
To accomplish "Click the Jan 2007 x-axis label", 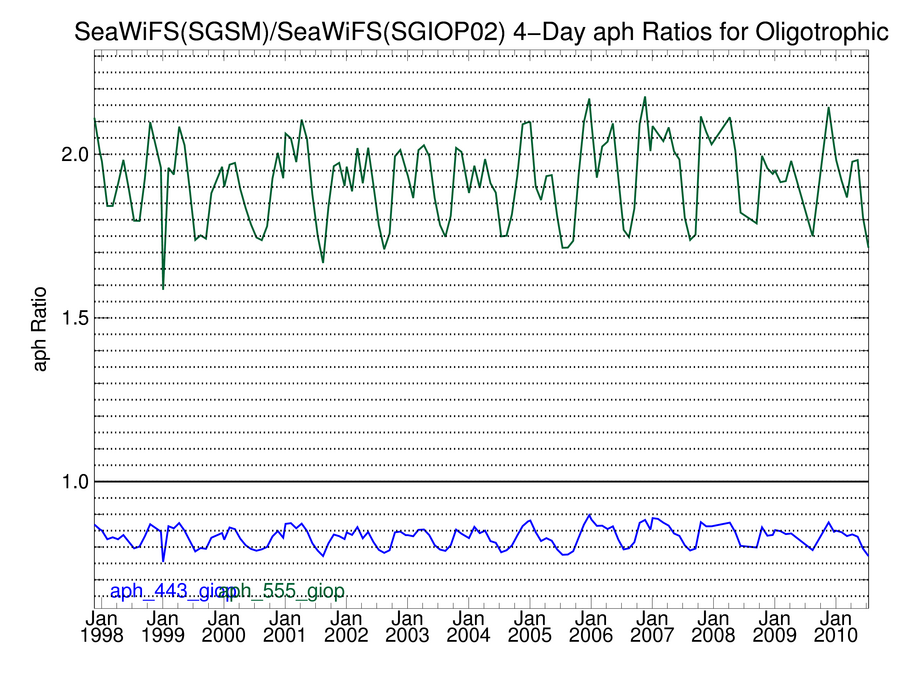I will tap(652, 627).
